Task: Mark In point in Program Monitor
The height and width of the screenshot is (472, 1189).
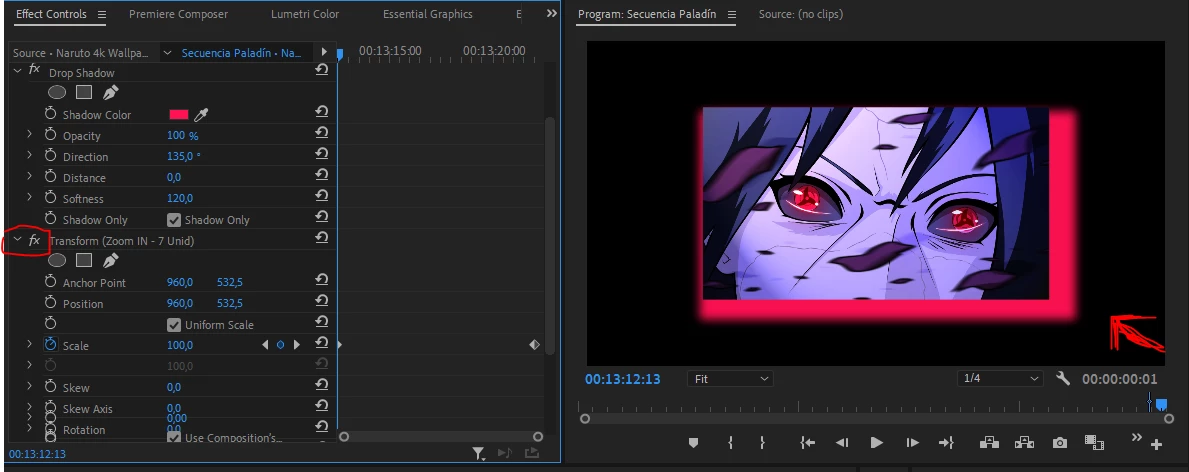Action: click(x=730, y=443)
